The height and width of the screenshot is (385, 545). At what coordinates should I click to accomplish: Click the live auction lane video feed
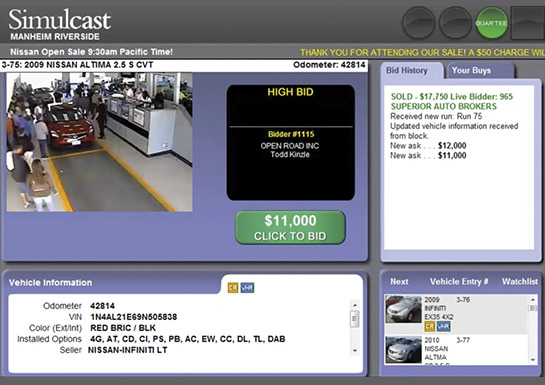99,142
